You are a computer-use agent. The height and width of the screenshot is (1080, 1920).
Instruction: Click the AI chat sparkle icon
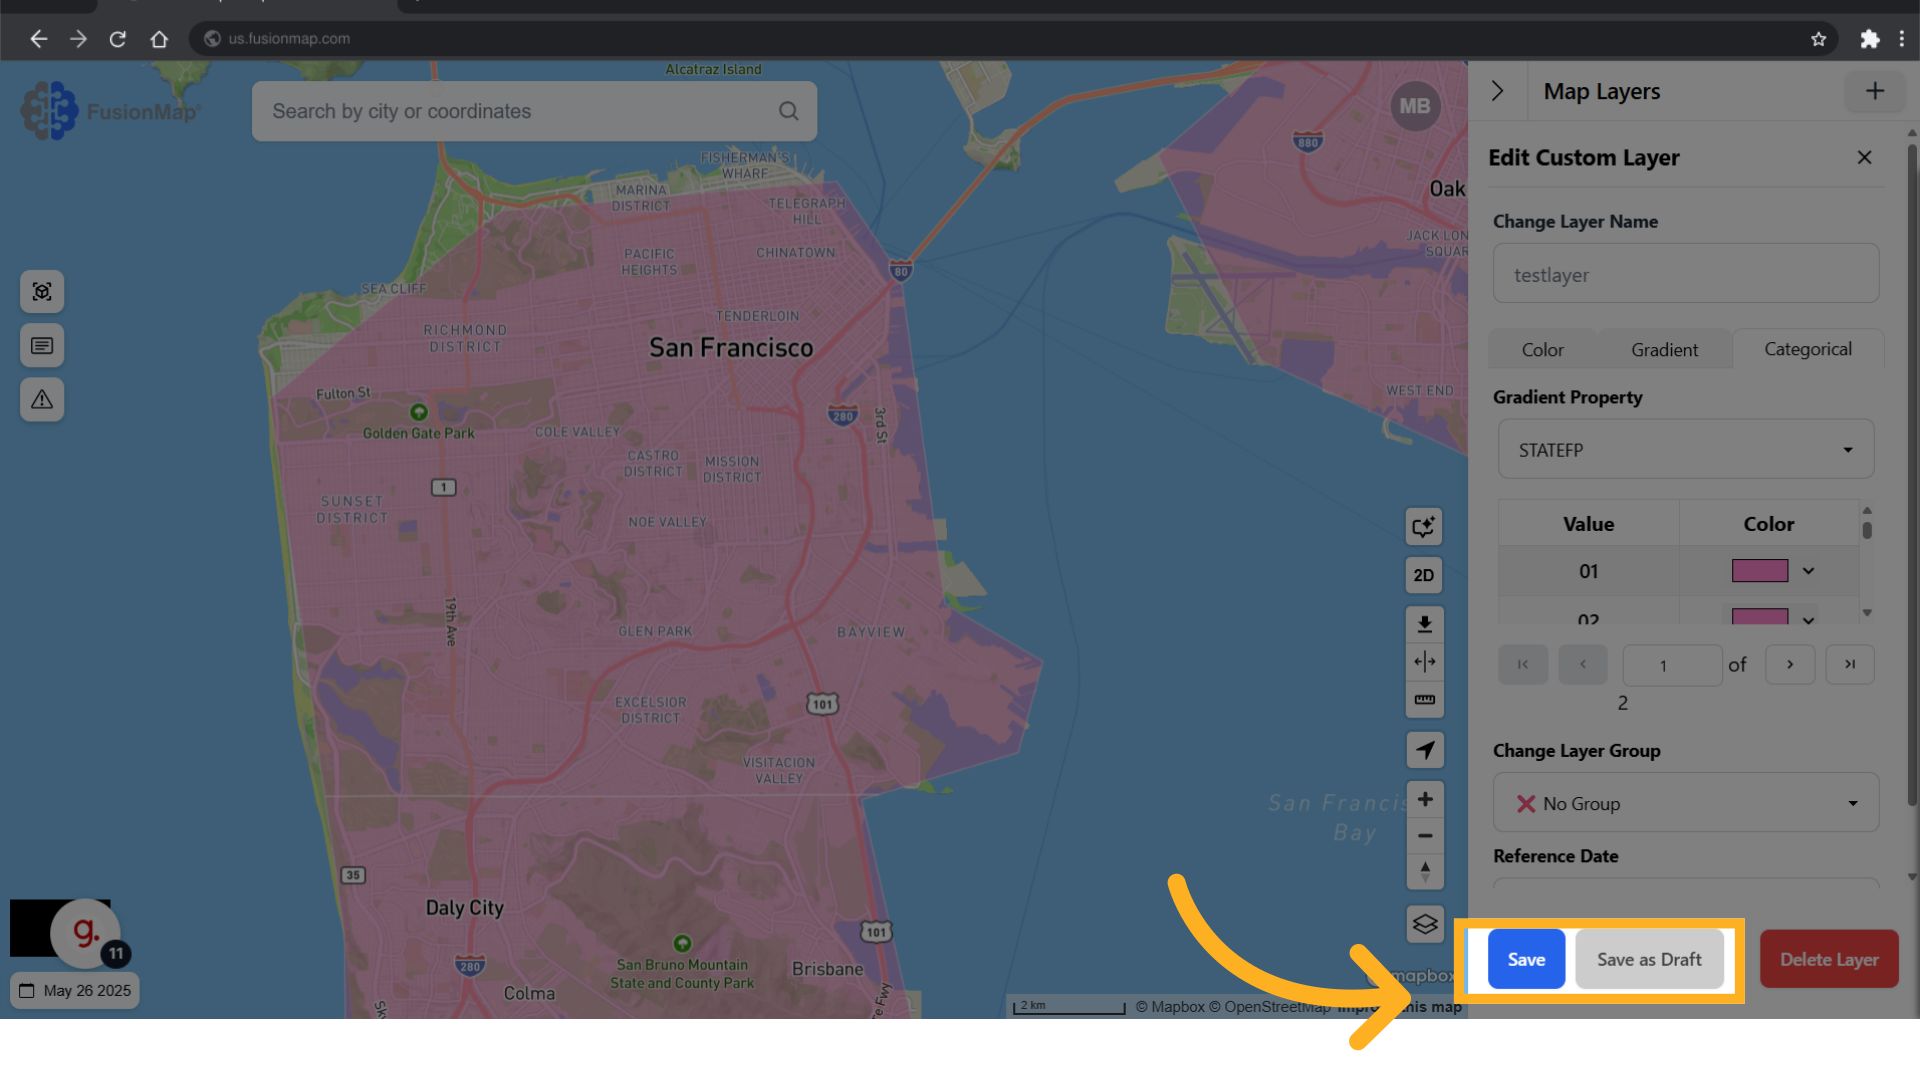(1424, 527)
